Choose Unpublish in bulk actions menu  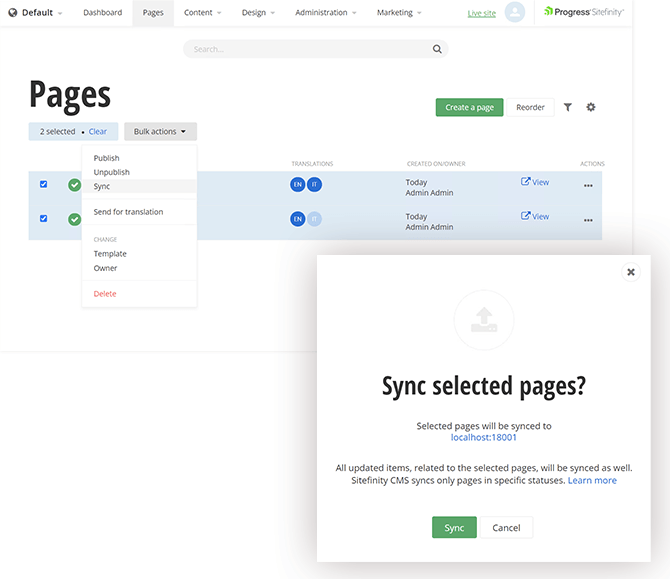(x=111, y=172)
